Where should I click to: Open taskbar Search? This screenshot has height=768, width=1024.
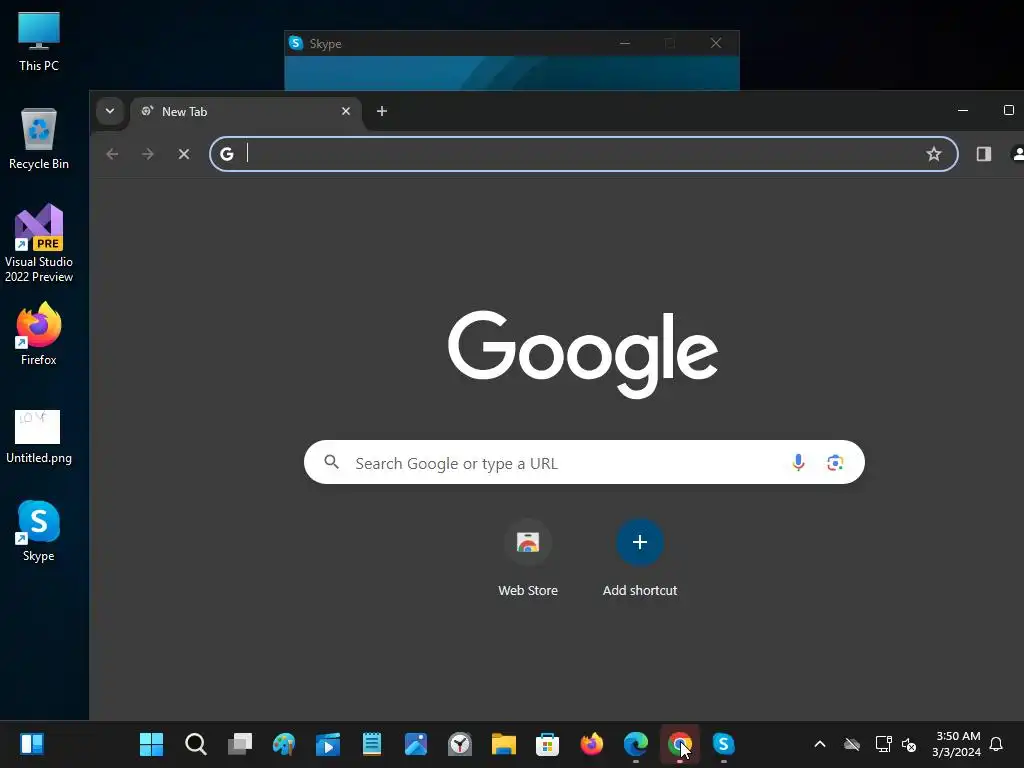pyautogui.click(x=196, y=744)
